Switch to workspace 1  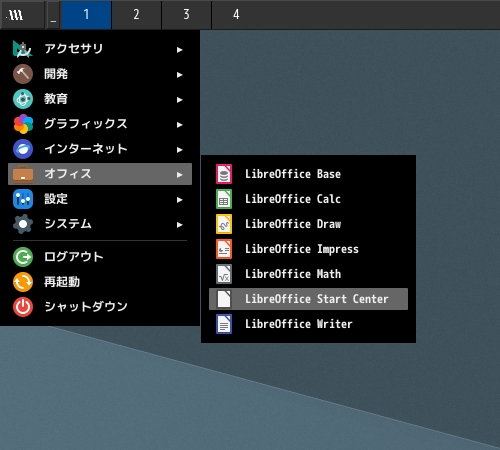click(x=86, y=15)
